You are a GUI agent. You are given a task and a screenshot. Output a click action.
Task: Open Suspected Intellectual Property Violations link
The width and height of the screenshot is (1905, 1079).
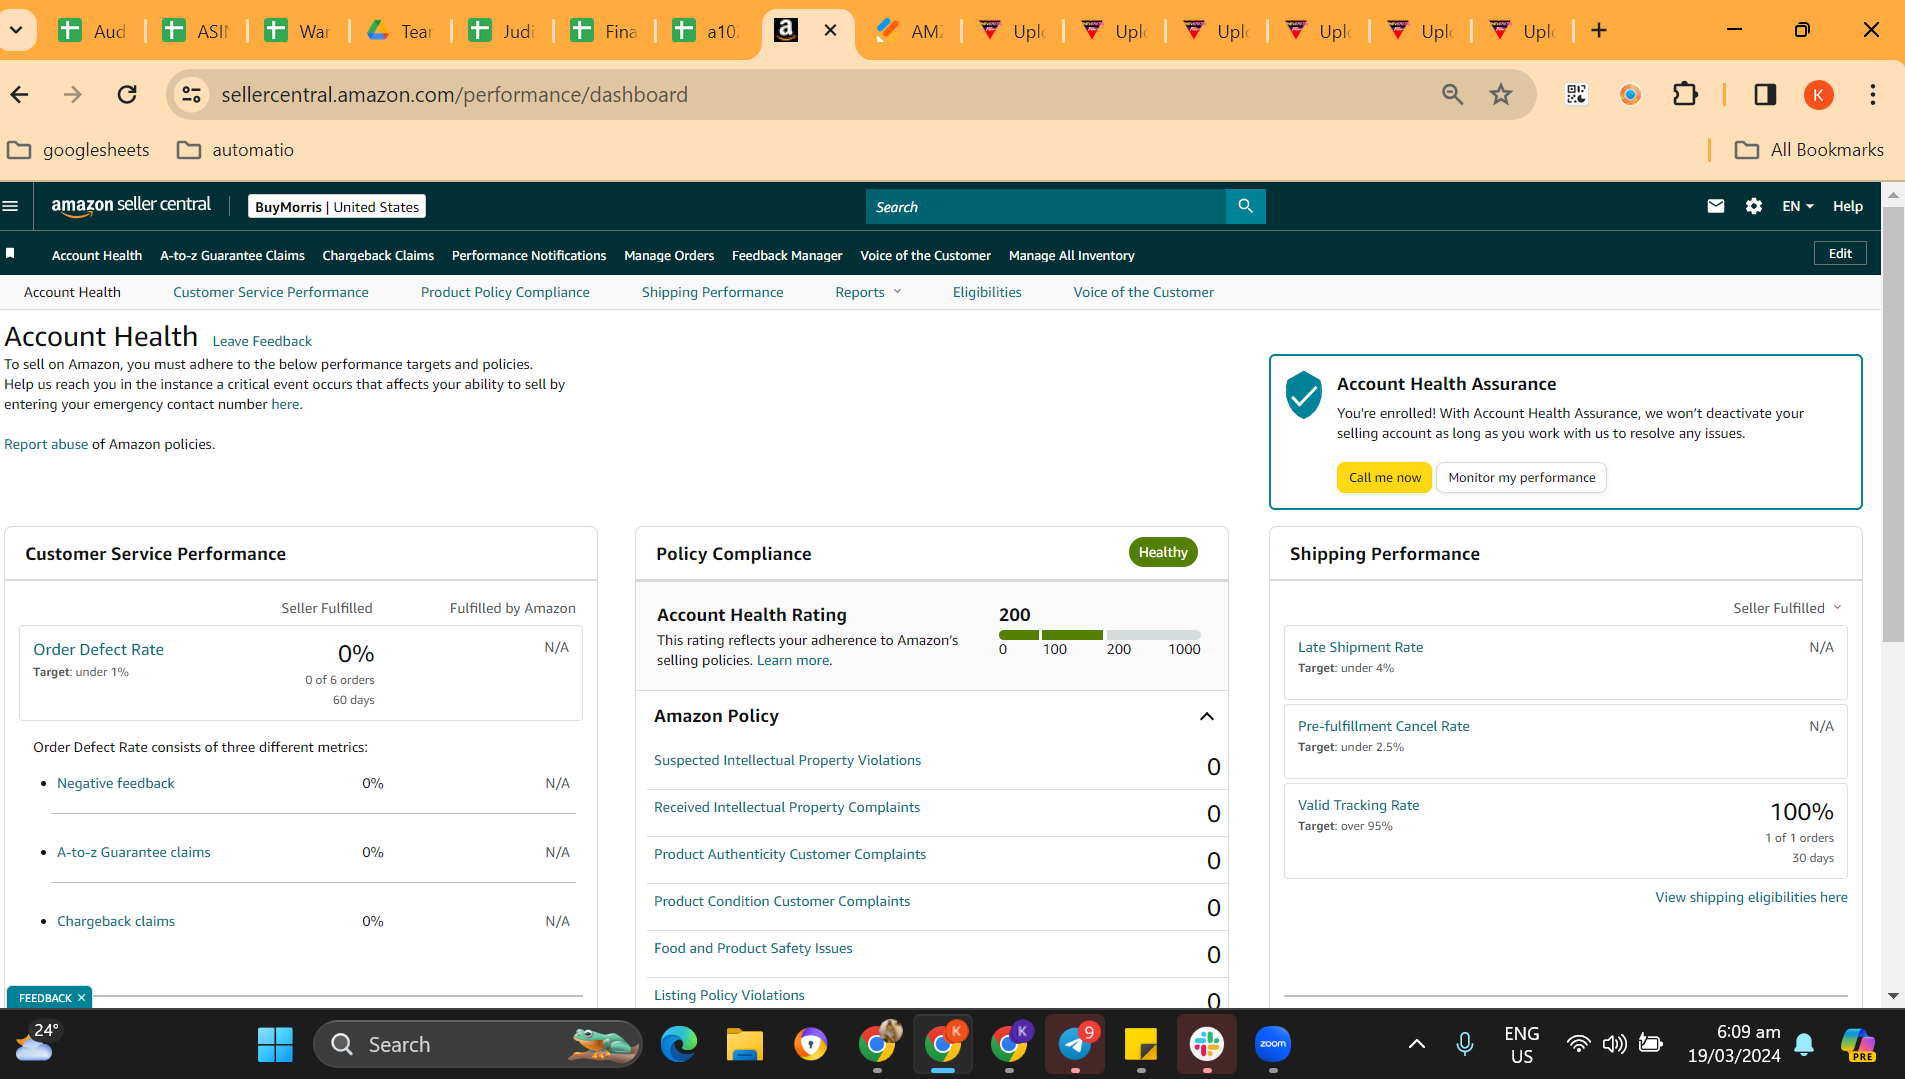[787, 760]
